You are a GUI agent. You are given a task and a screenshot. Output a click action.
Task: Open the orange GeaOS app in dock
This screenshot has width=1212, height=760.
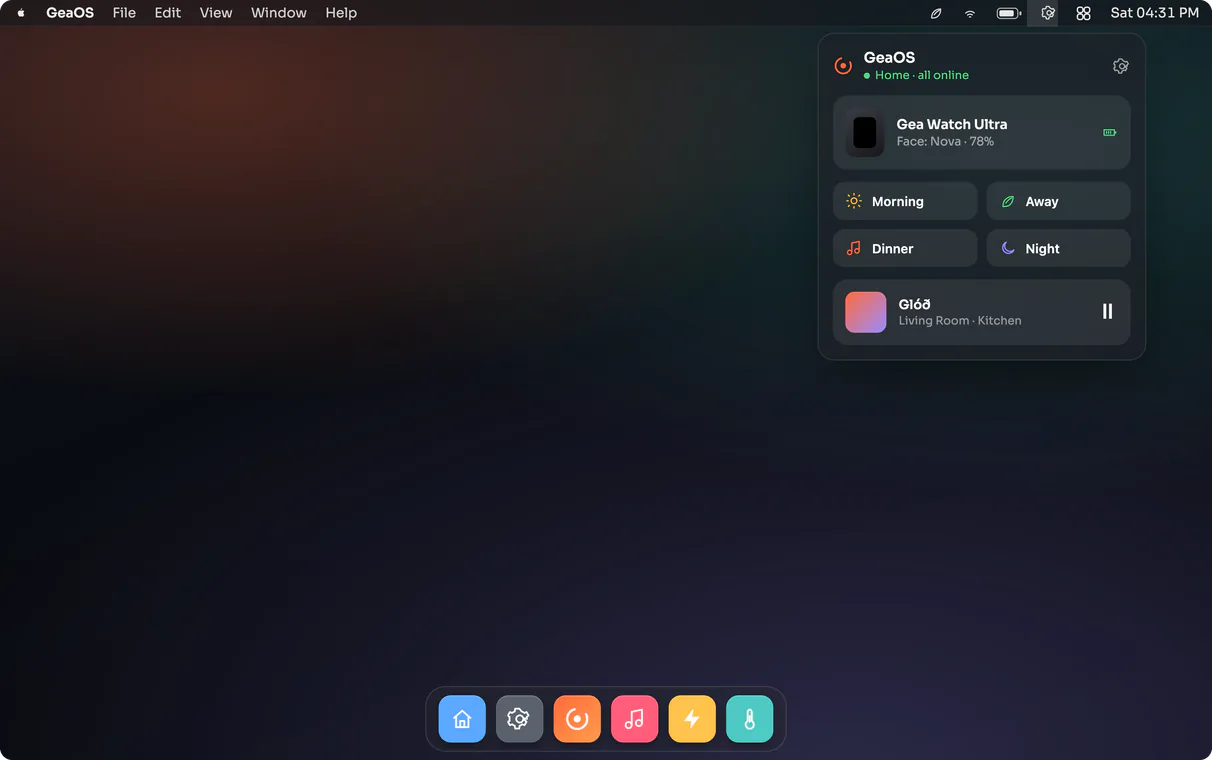(x=577, y=719)
